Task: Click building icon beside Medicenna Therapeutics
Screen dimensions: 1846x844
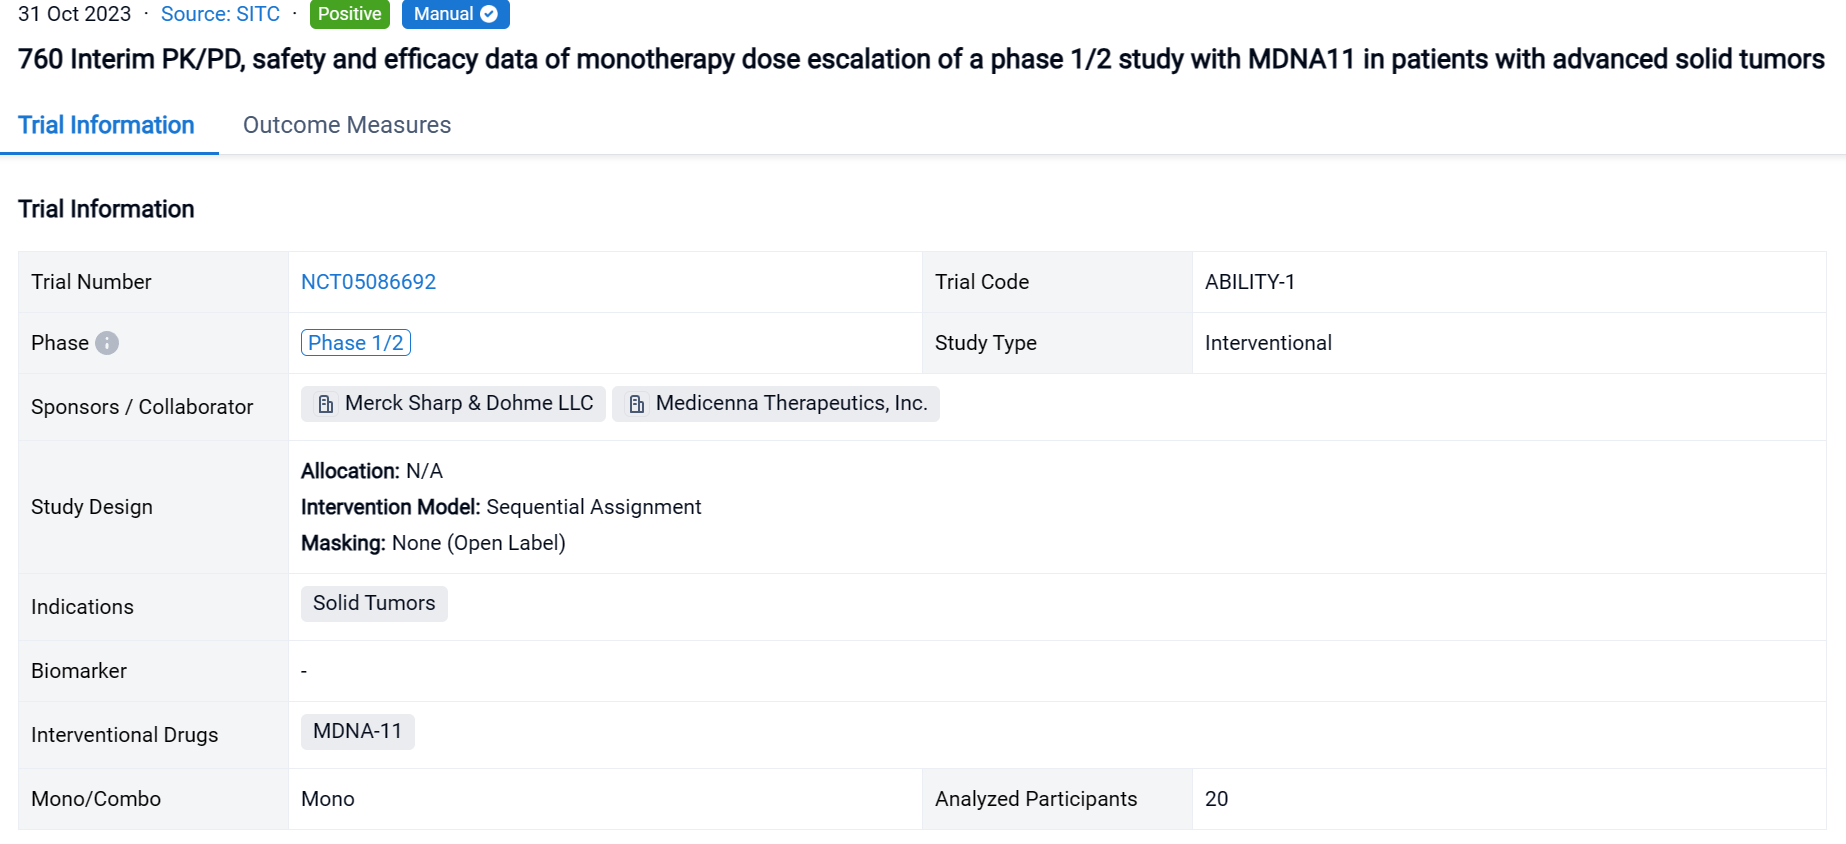Action: pos(637,404)
